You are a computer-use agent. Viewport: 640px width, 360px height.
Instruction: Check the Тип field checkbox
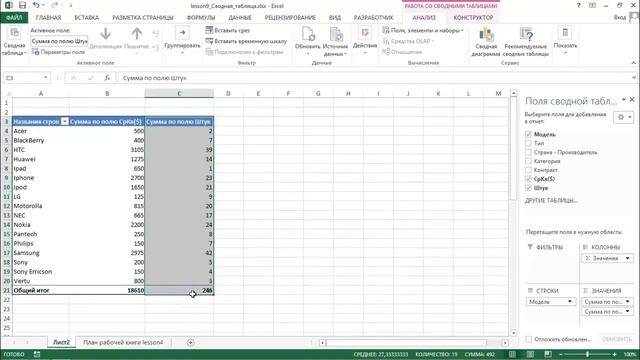[528, 143]
